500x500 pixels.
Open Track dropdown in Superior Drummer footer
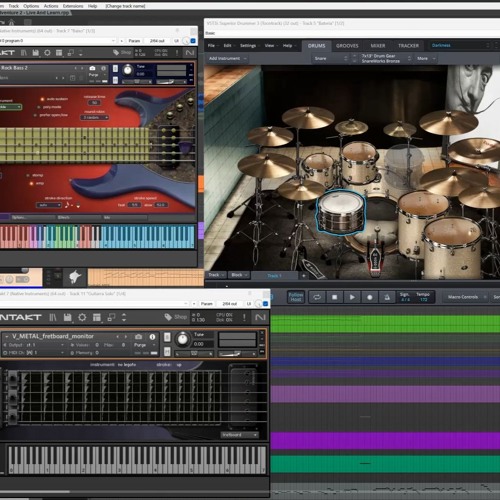tap(216, 275)
